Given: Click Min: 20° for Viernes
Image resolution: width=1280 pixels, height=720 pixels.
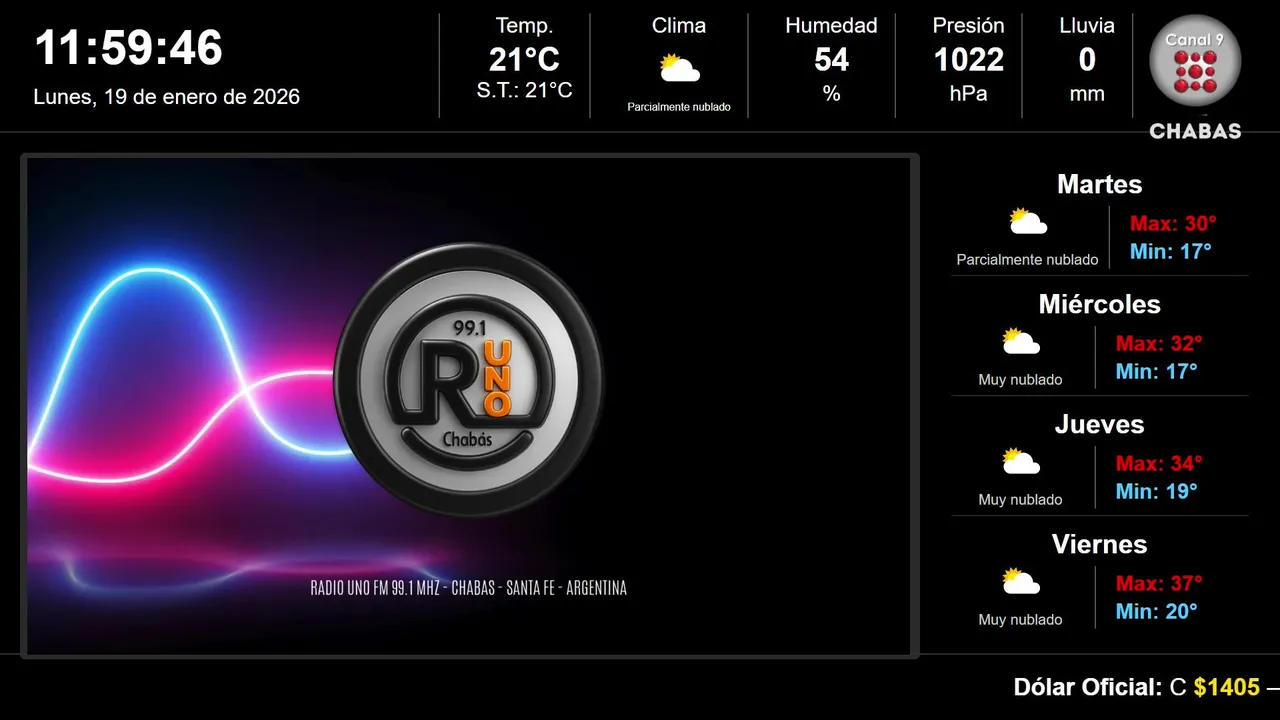Looking at the screenshot, I should [1157, 612].
